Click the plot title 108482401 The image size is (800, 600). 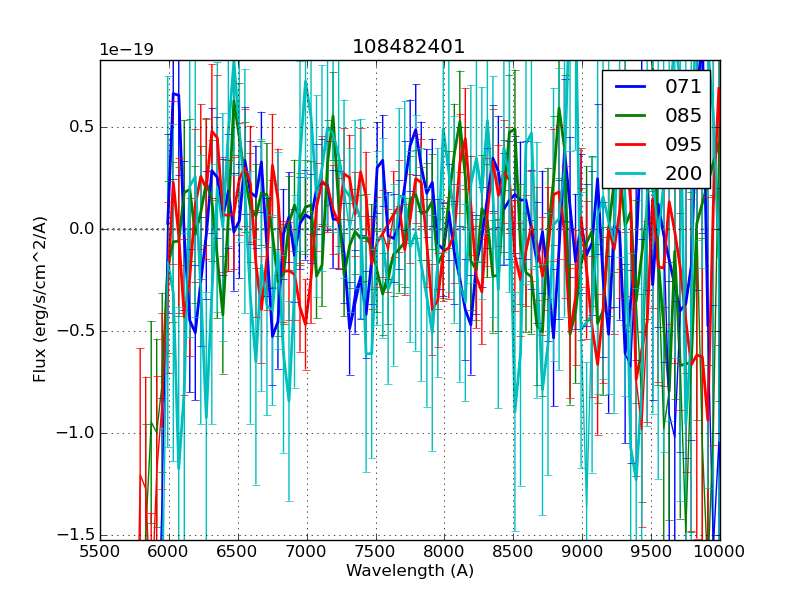point(409,47)
